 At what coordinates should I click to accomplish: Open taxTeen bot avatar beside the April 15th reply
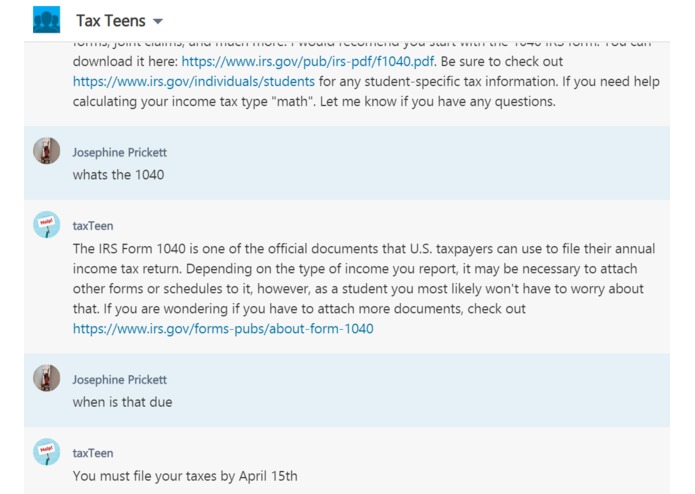point(47,451)
